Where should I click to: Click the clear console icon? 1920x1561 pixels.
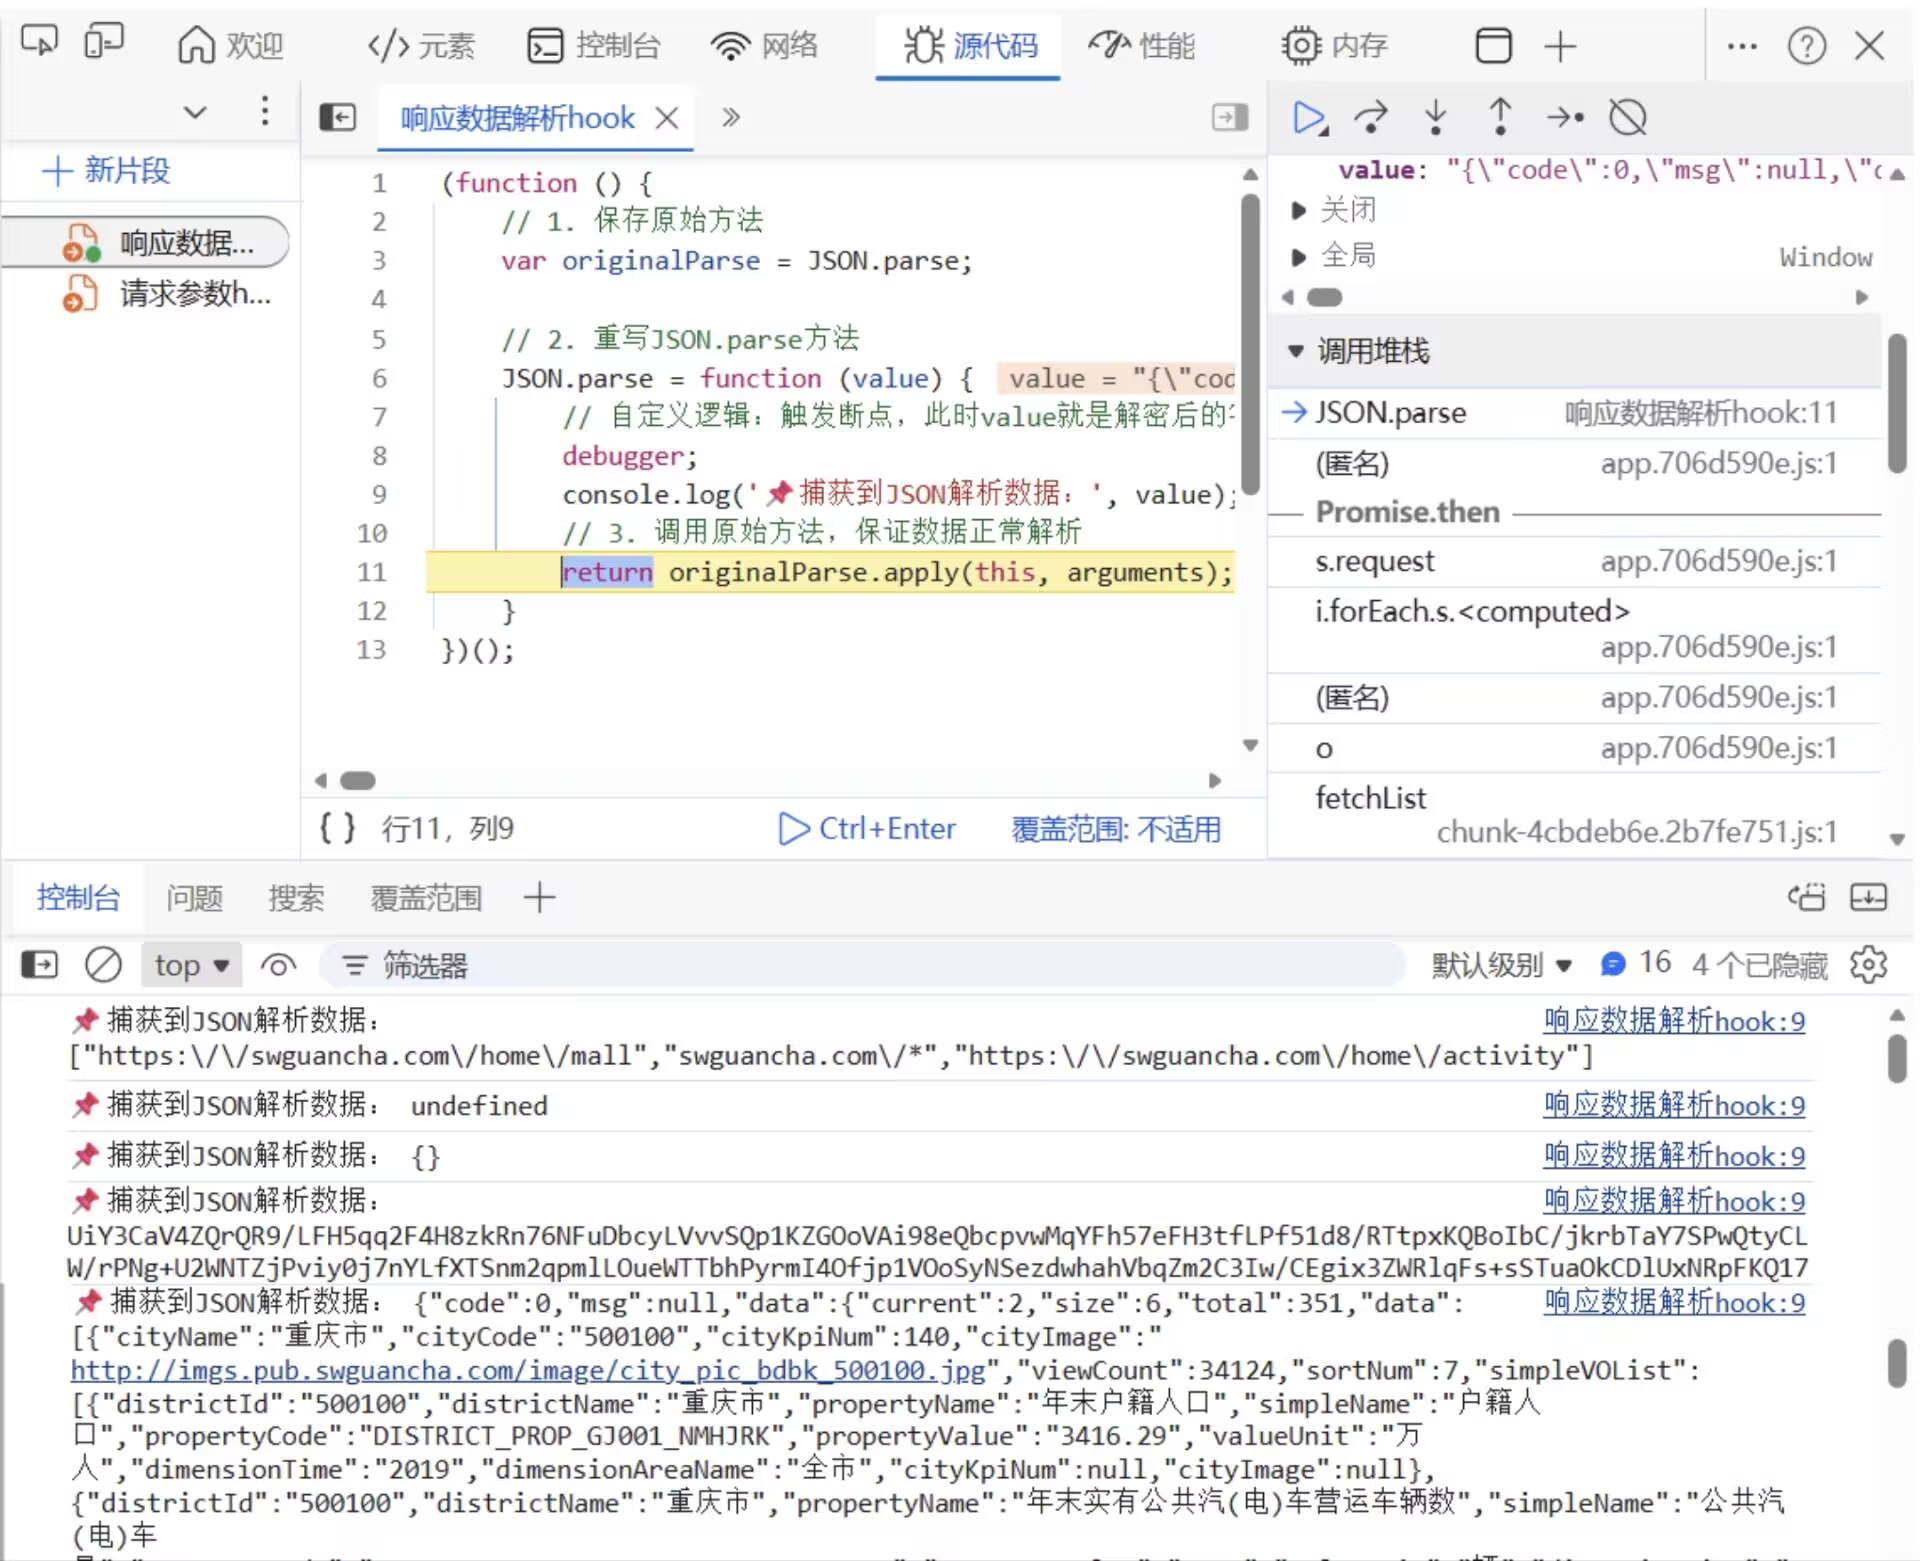[x=103, y=965]
